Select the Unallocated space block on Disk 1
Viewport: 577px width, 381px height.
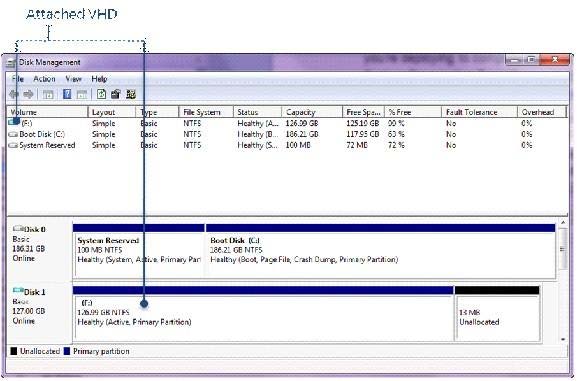498,314
